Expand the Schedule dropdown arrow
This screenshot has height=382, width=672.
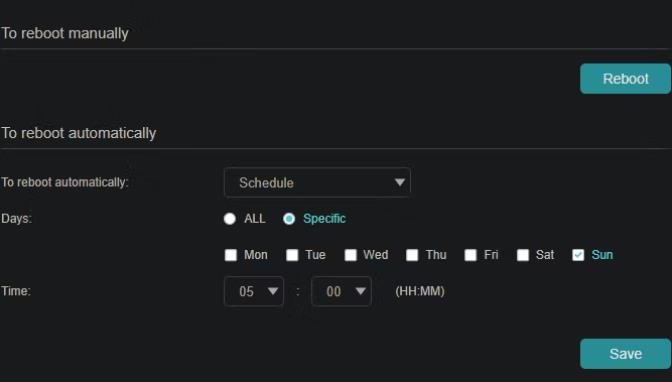tap(399, 182)
